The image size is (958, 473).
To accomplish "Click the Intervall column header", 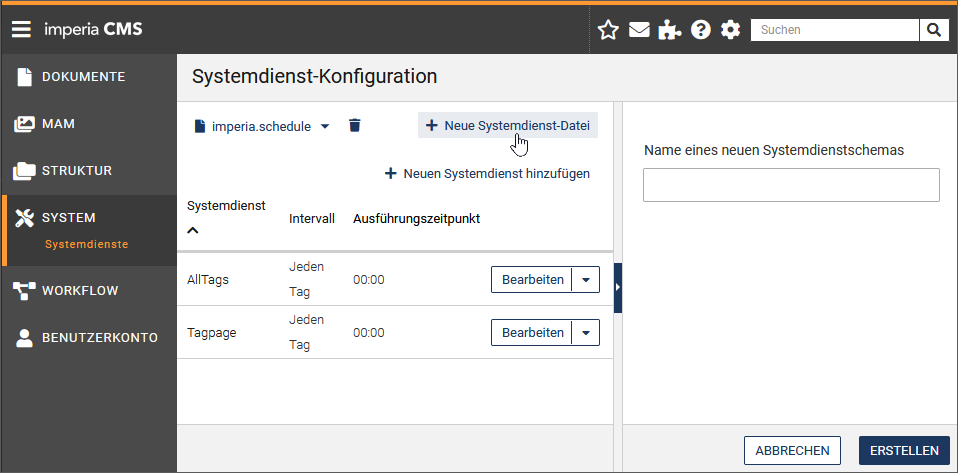I will (x=312, y=219).
